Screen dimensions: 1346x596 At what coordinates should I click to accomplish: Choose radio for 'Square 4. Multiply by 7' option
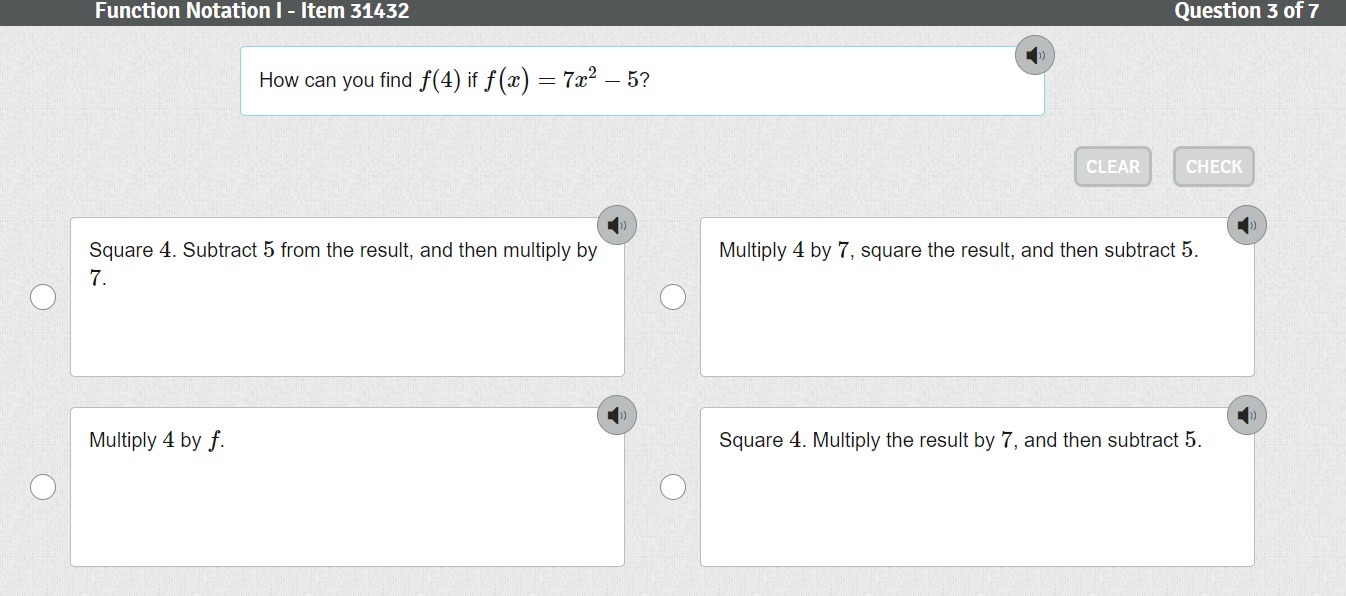point(673,487)
